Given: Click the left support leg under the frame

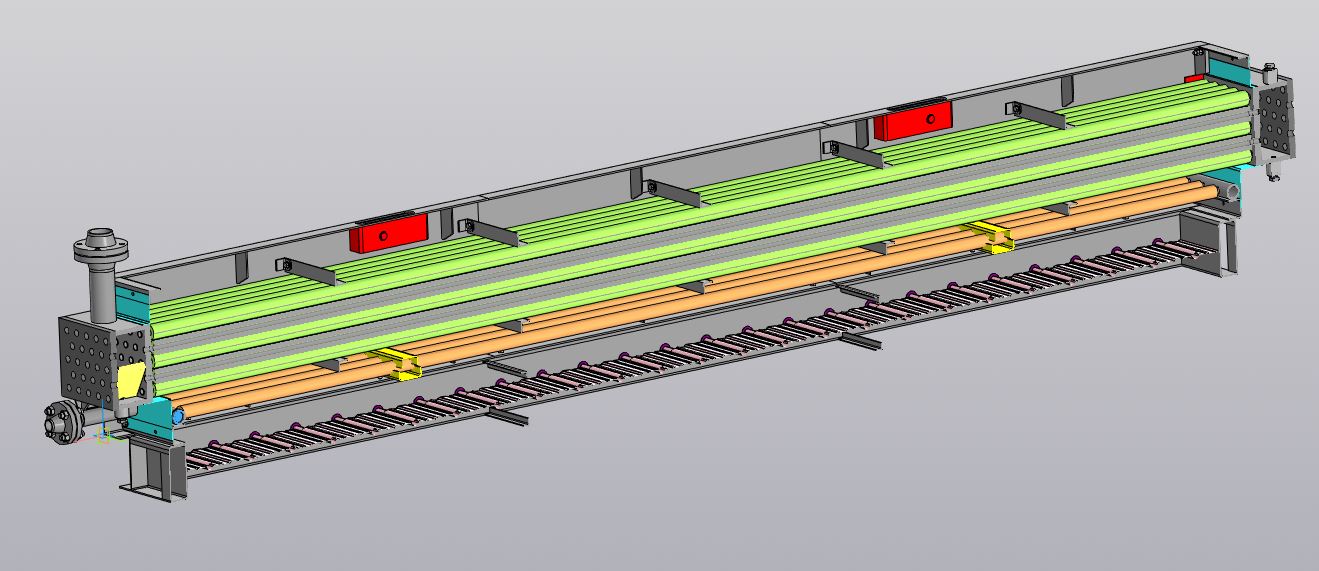Looking at the screenshot, I should pyautogui.click(x=152, y=468).
